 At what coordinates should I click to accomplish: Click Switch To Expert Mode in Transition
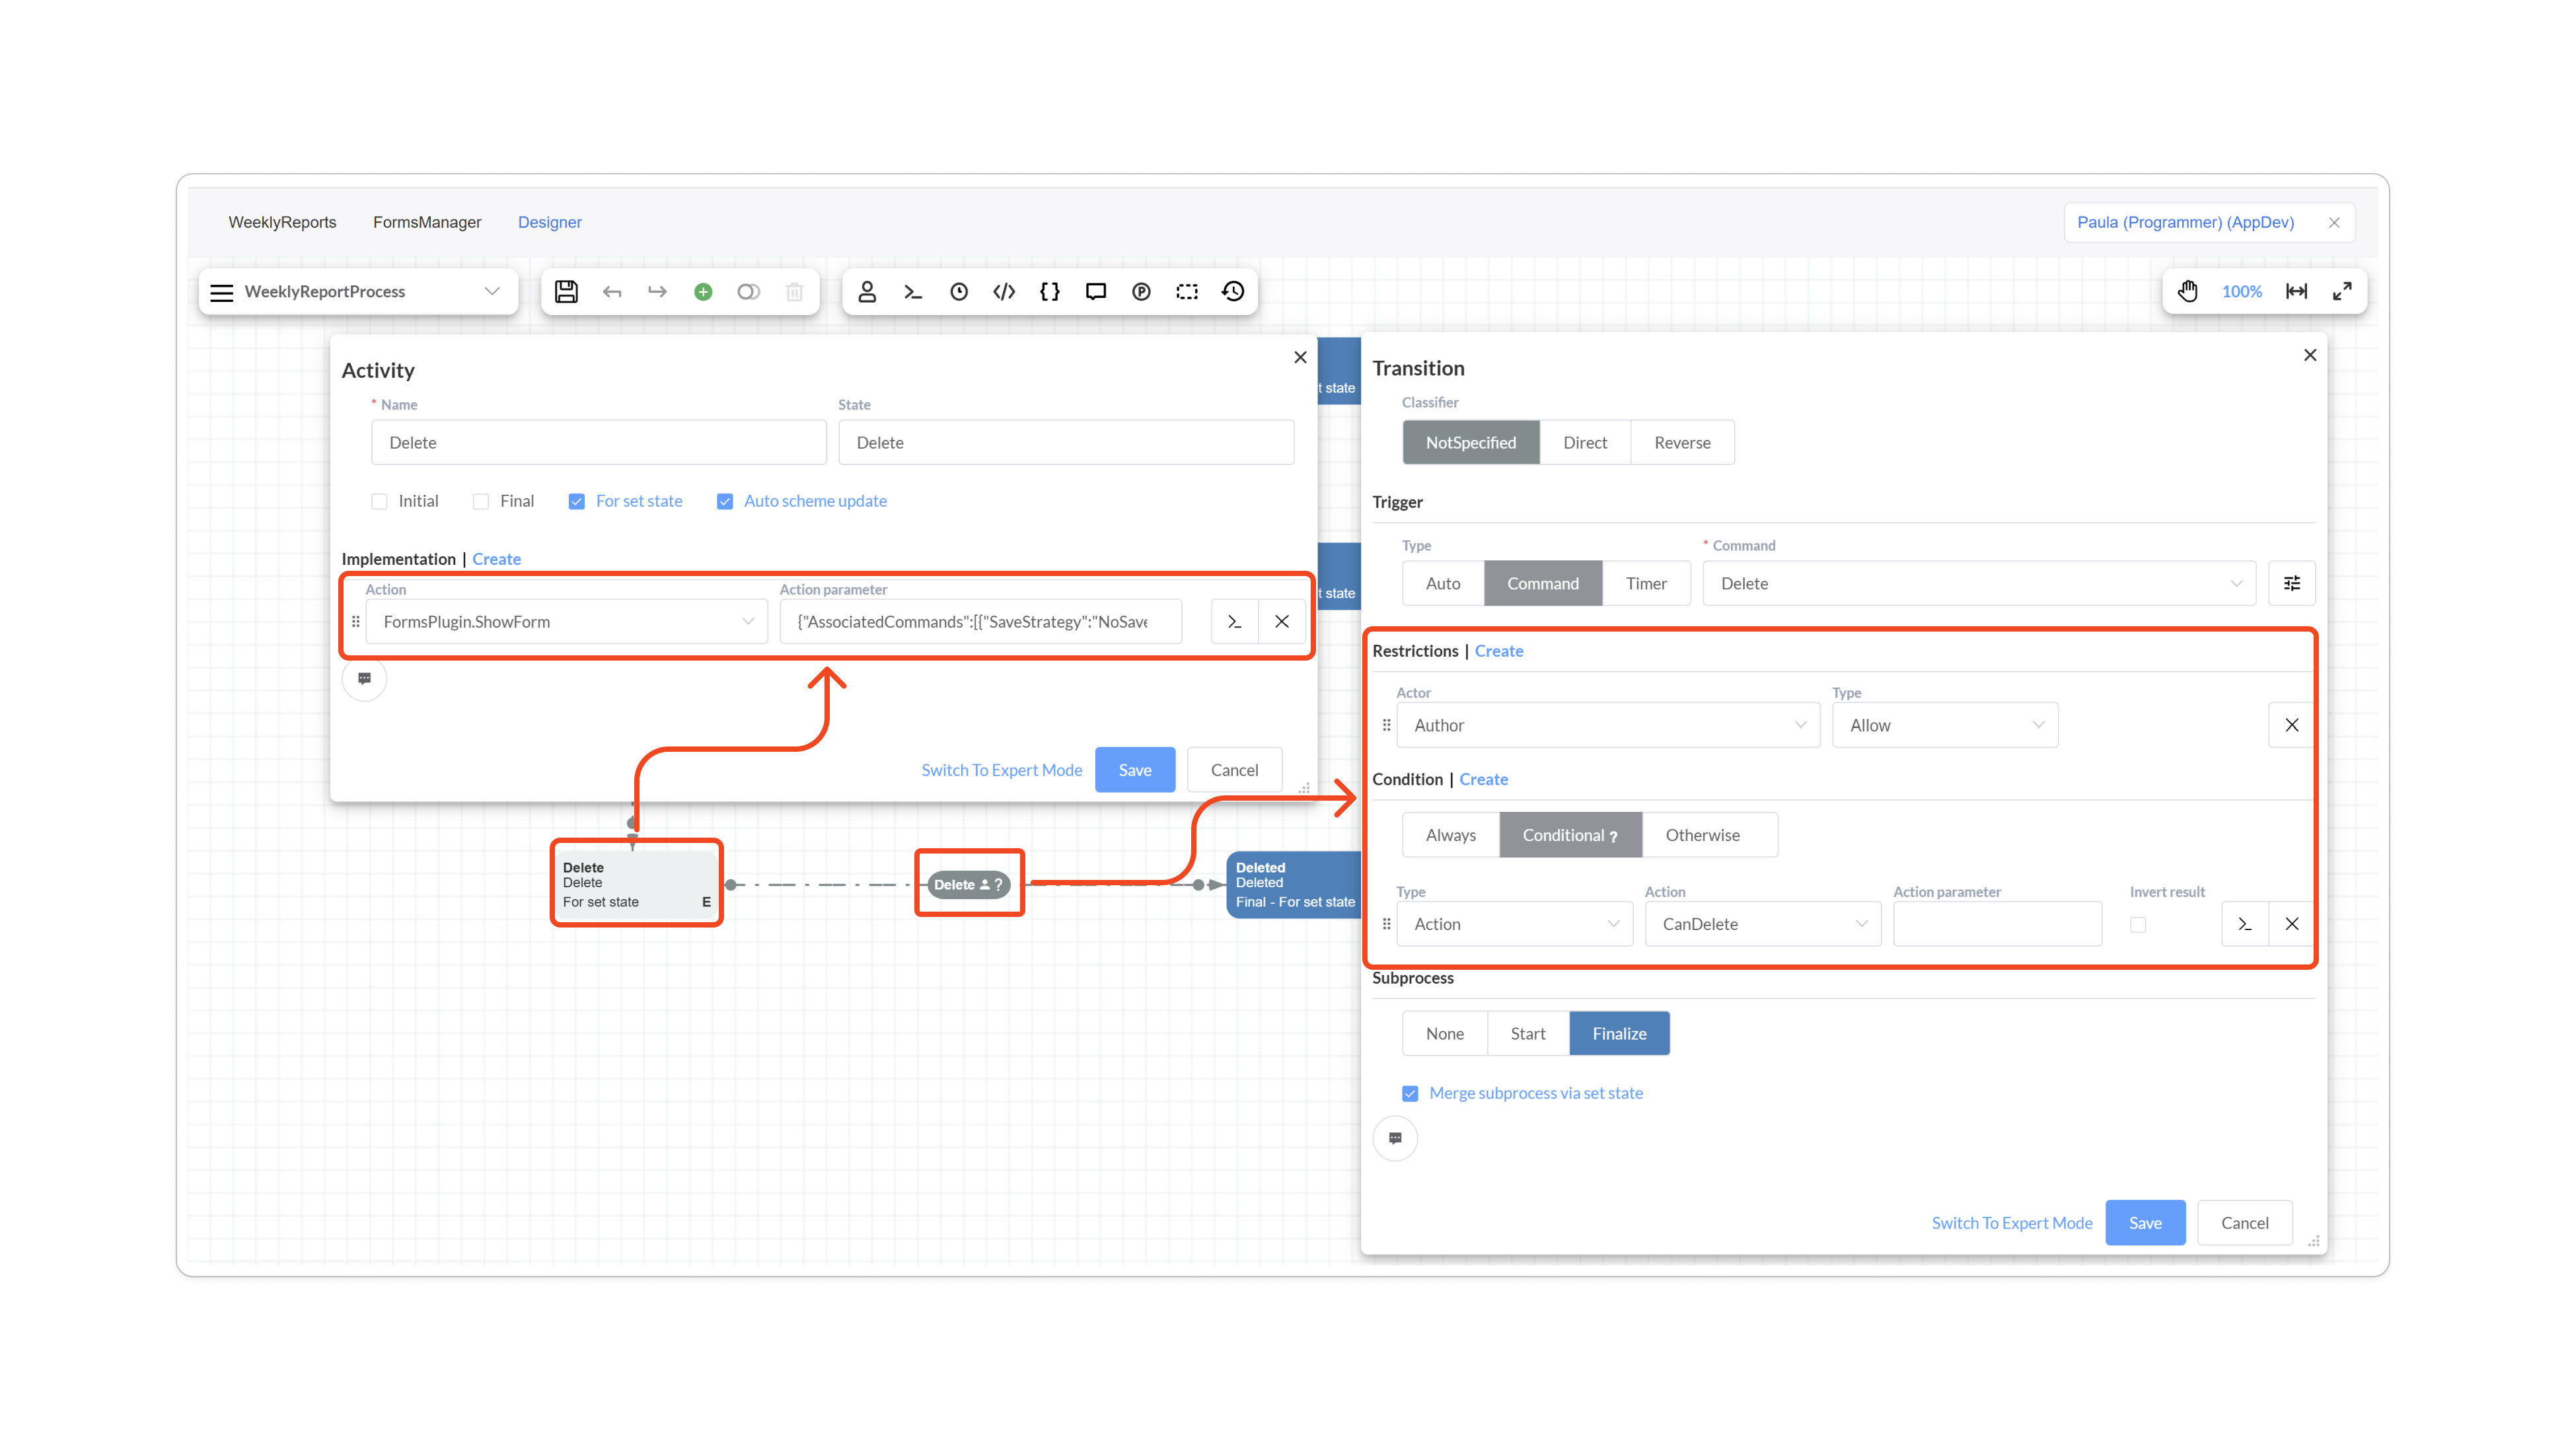2011,1222
